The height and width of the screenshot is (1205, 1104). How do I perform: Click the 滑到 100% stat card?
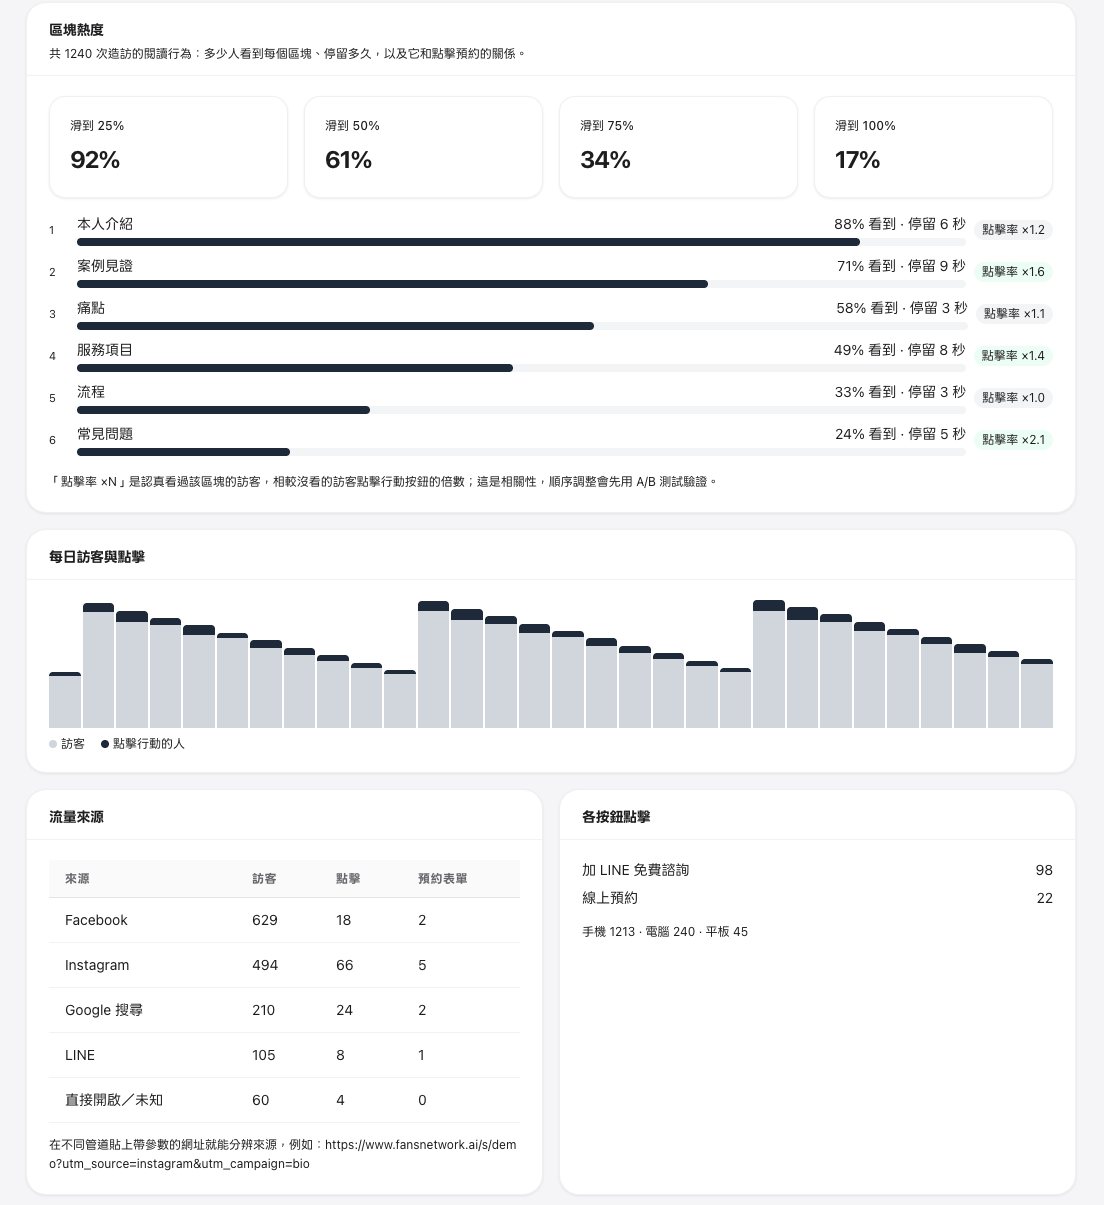click(933, 147)
